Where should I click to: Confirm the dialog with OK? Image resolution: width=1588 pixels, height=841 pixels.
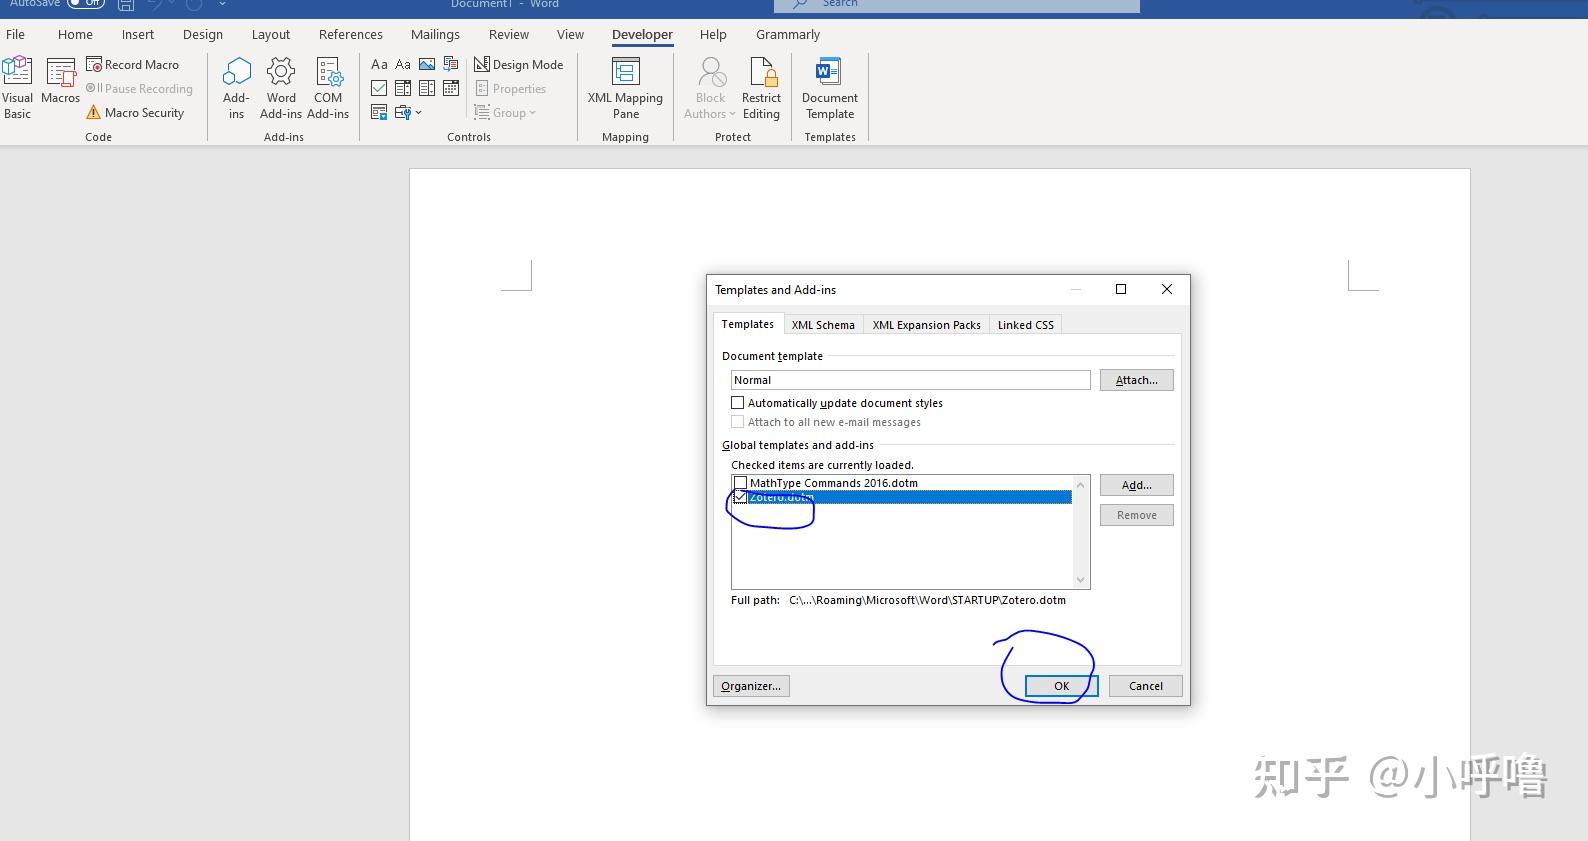pos(1061,686)
